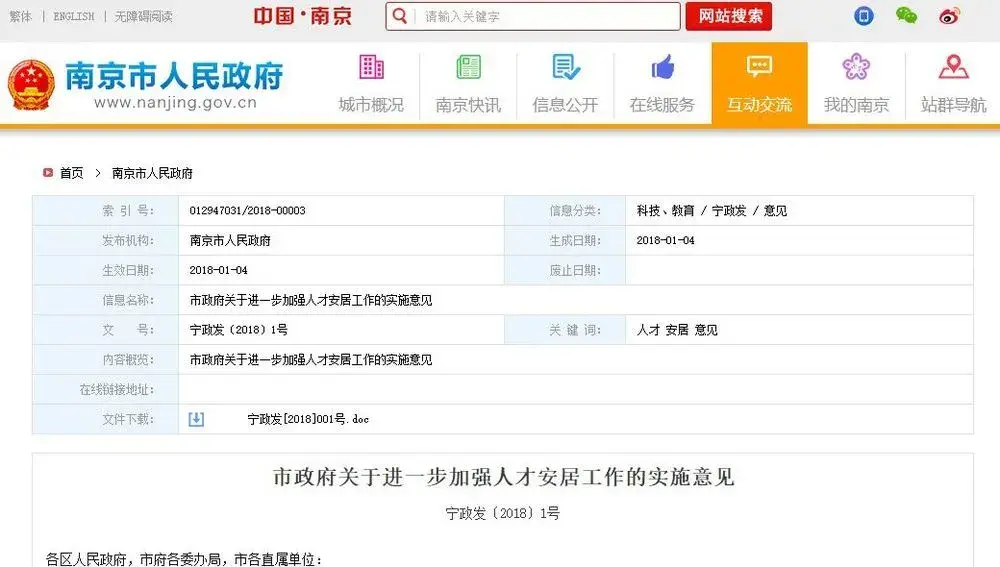Open the 站群导航 menu label
1000x567 pixels.
tap(953, 105)
